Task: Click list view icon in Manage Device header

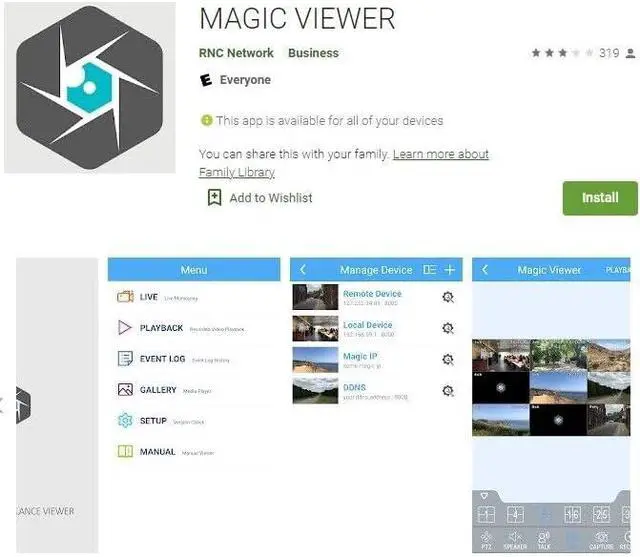Action: coord(429,270)
